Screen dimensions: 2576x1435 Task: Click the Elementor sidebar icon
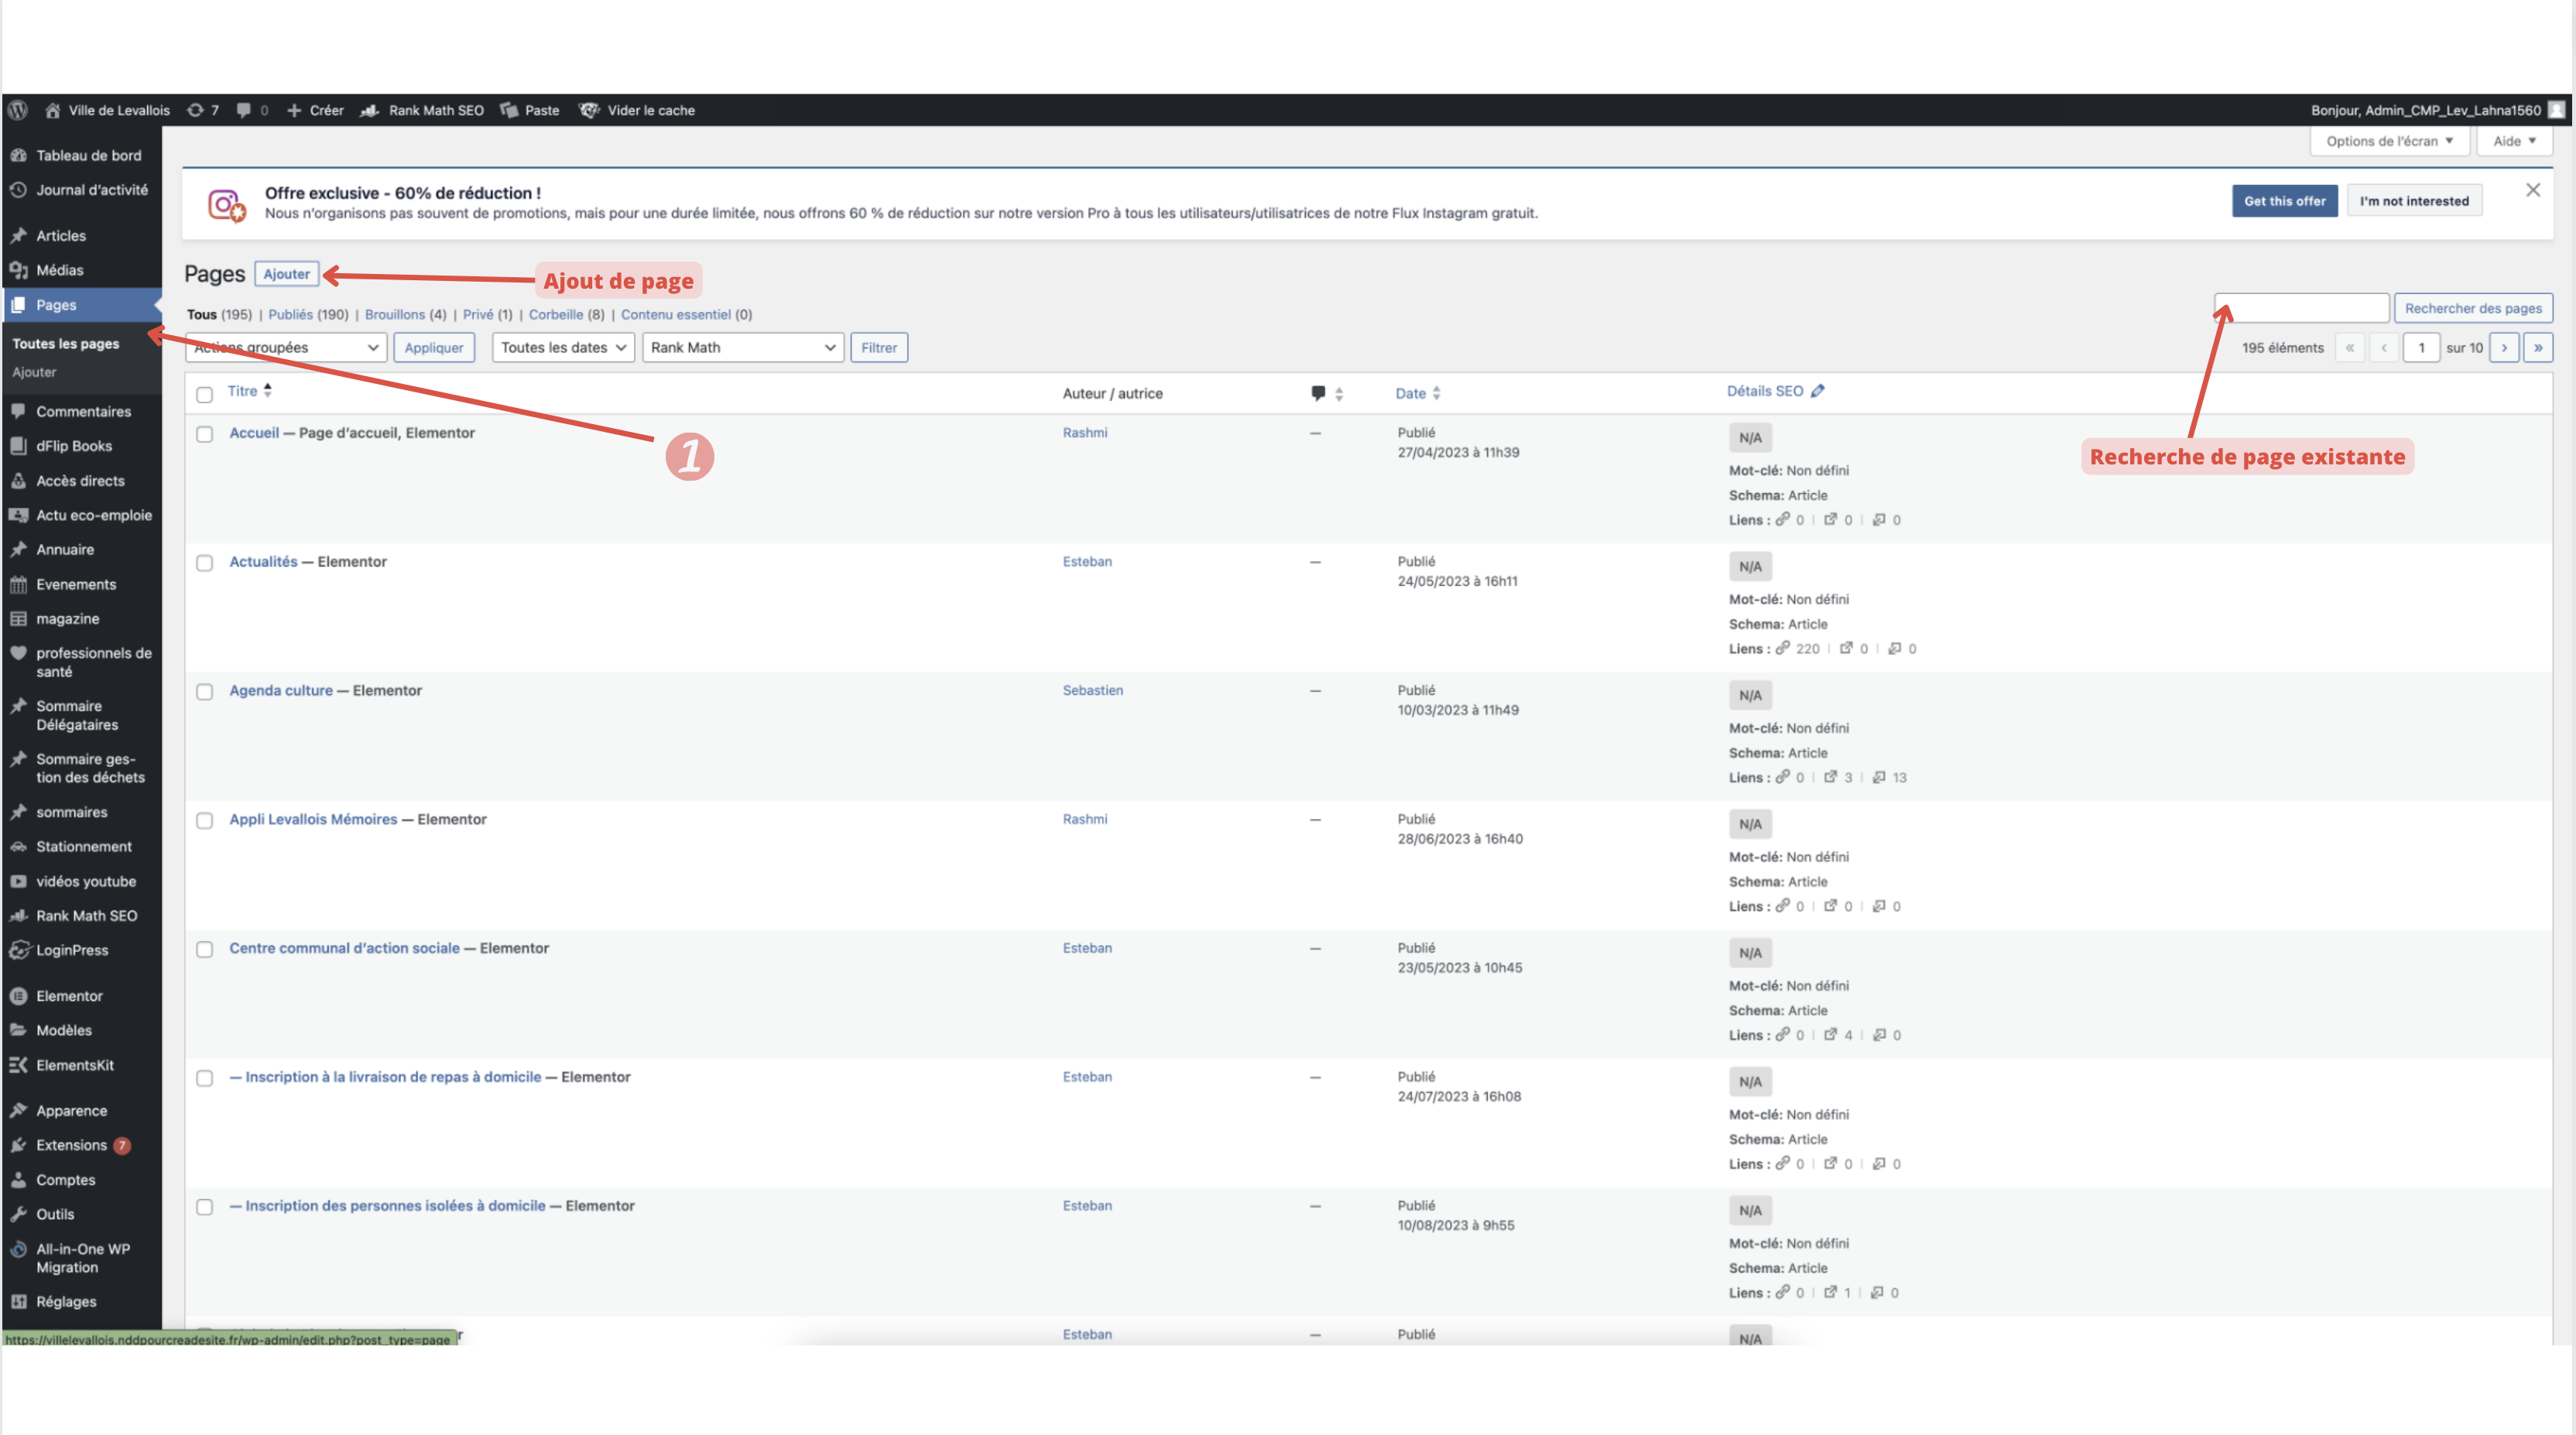(18, 996)
